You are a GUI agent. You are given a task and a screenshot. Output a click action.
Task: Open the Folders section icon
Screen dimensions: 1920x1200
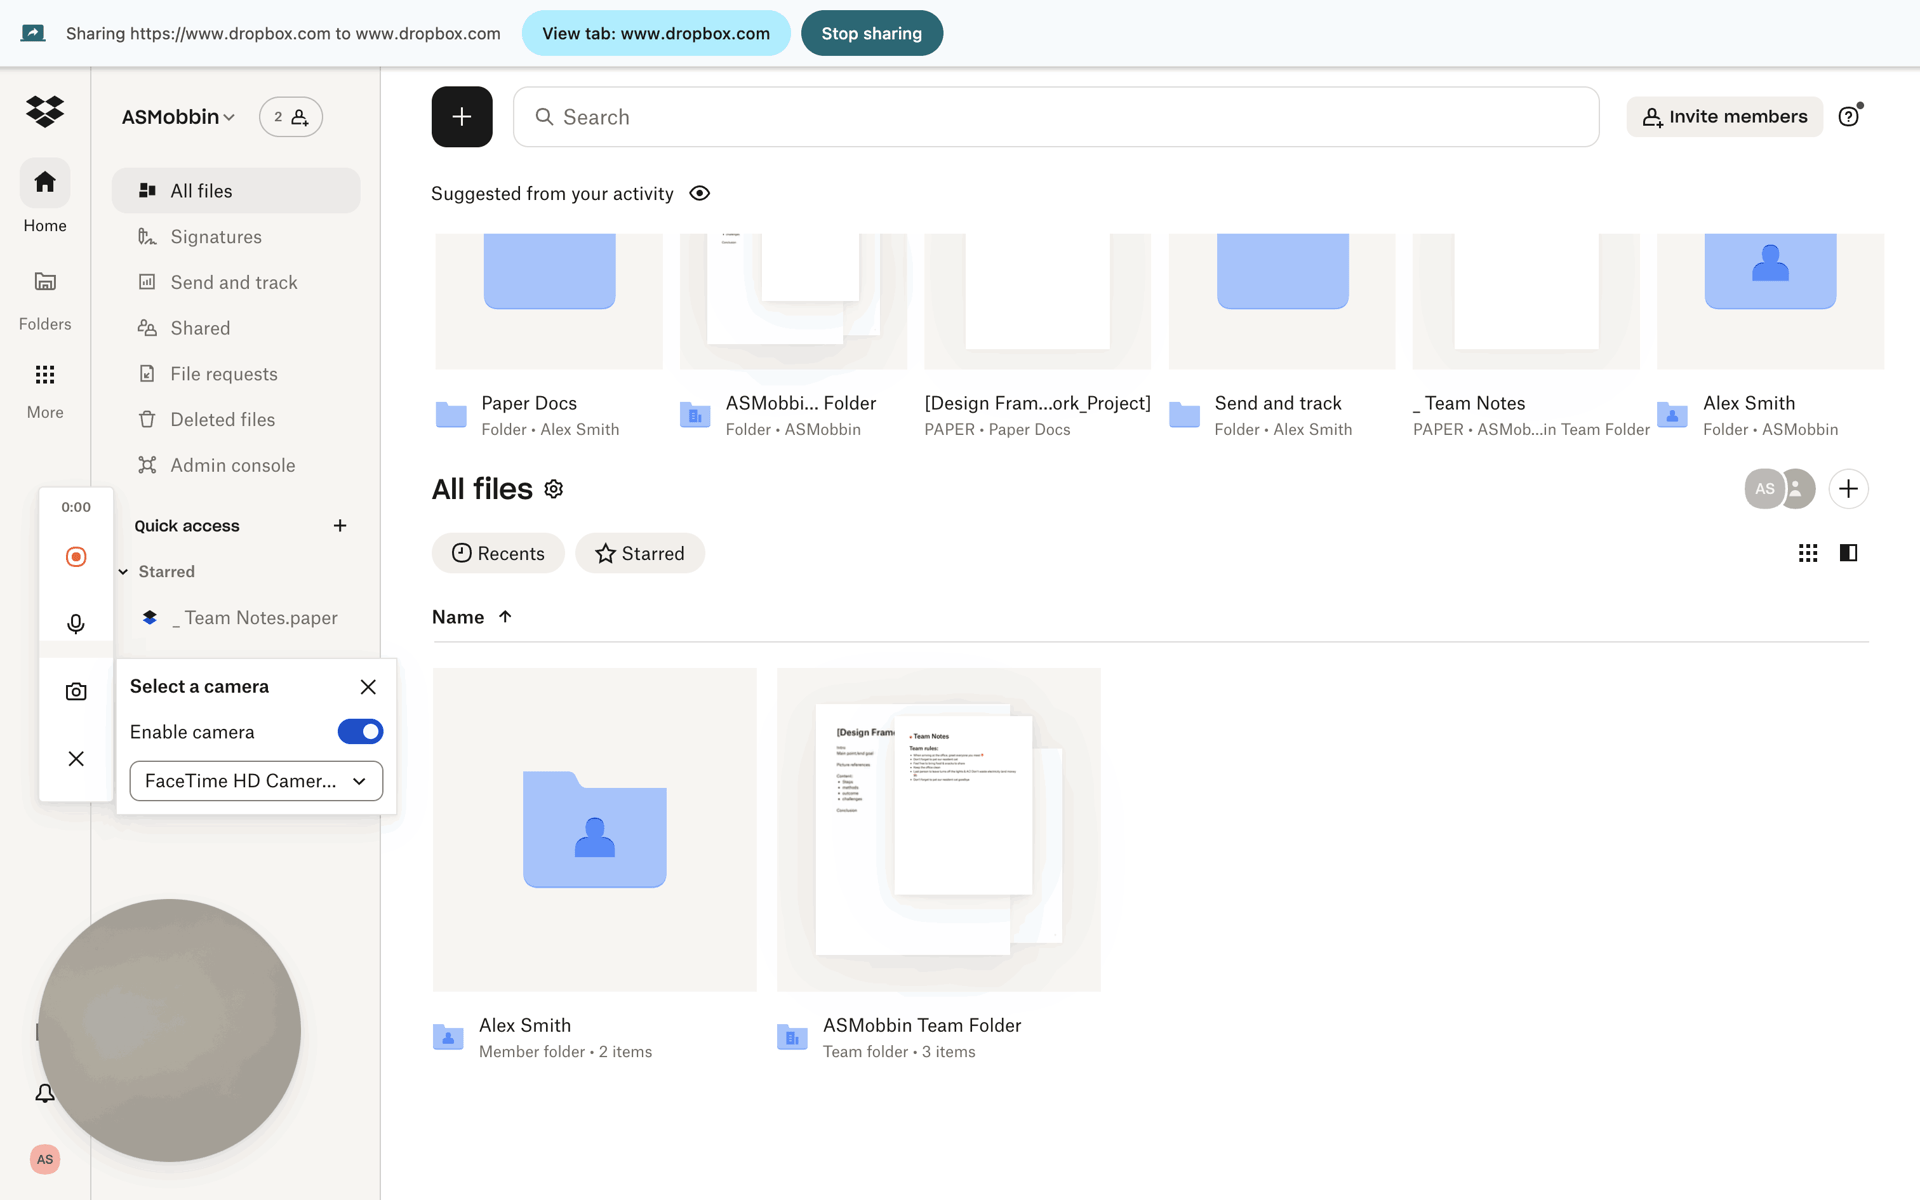click(45, 281)
